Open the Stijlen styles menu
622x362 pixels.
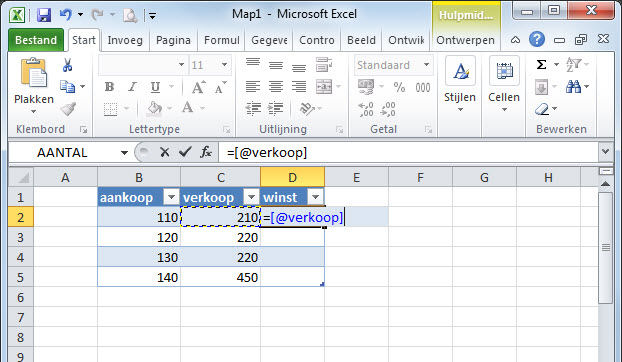460,85
